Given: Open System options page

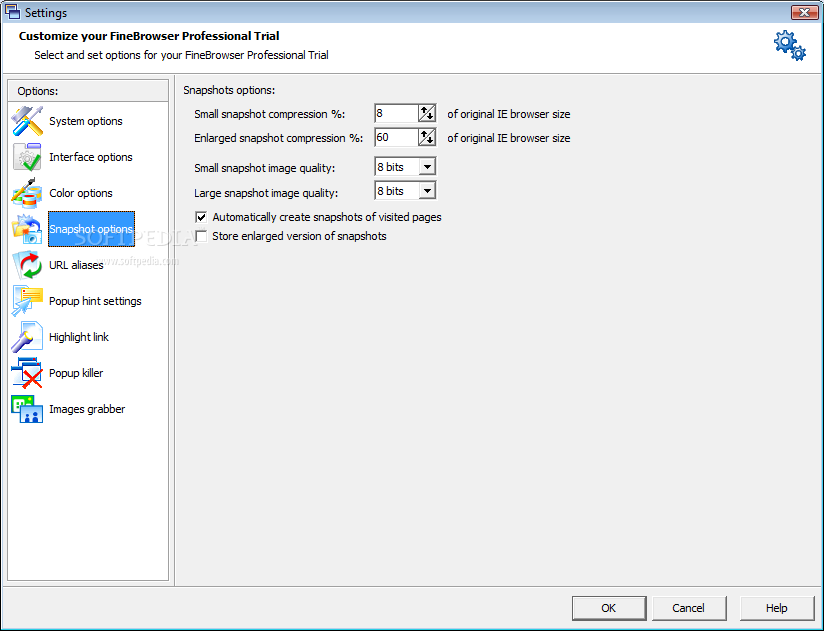Looking at the screenshot, I should (86, 121).
